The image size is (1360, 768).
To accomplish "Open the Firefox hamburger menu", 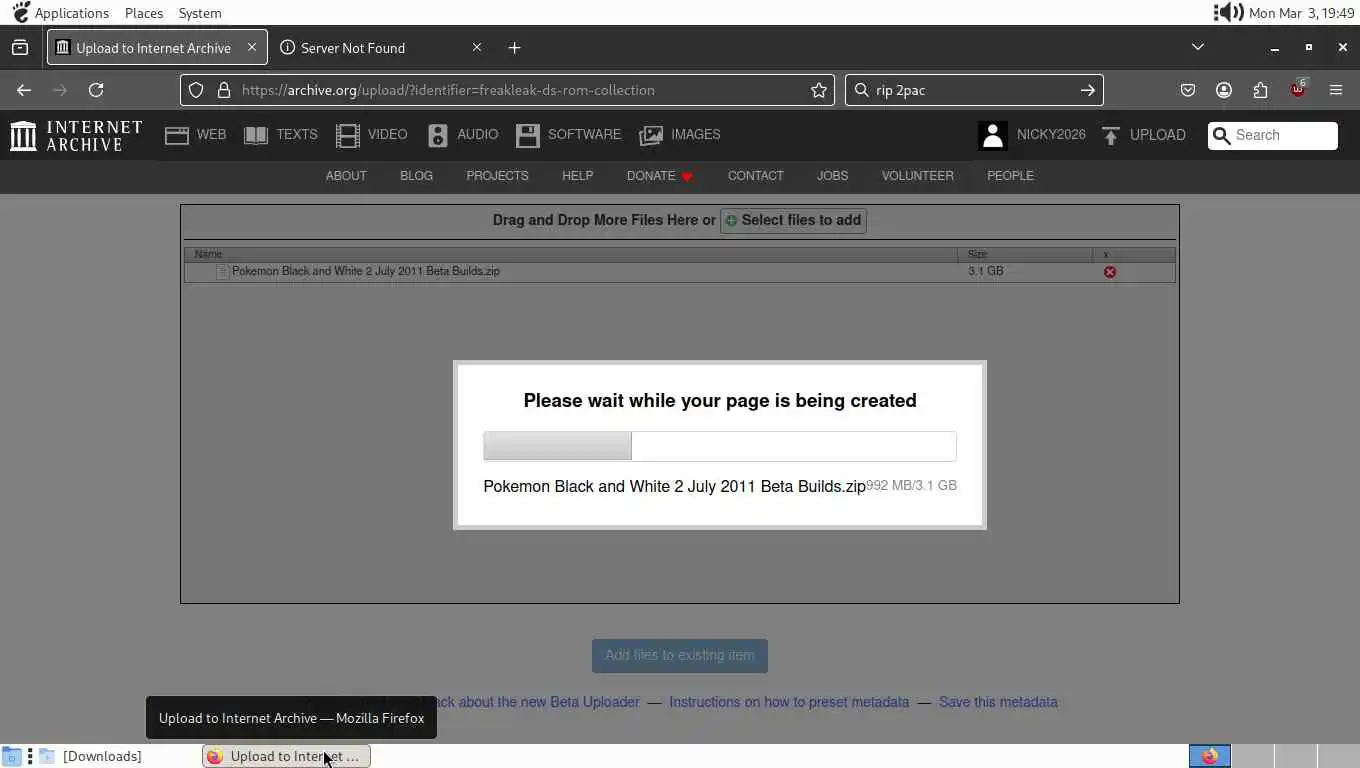I will [x=1336, y=90].
